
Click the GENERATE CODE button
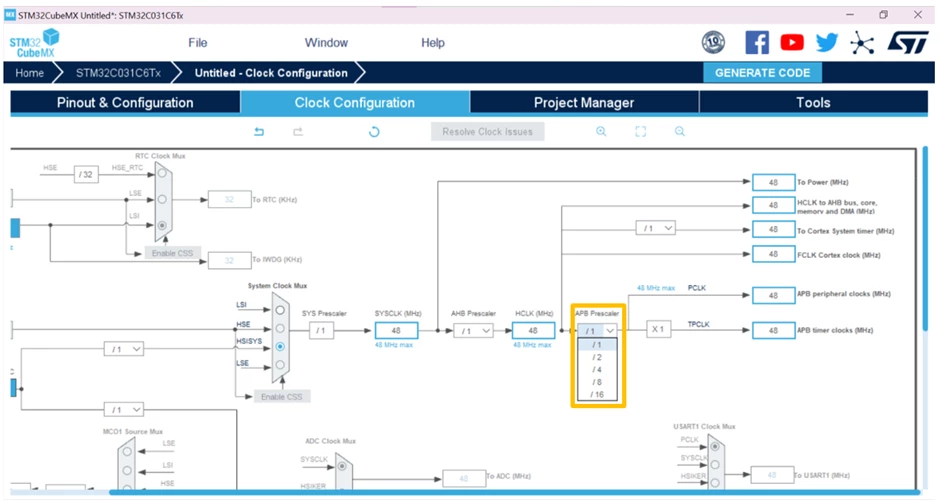763,73
